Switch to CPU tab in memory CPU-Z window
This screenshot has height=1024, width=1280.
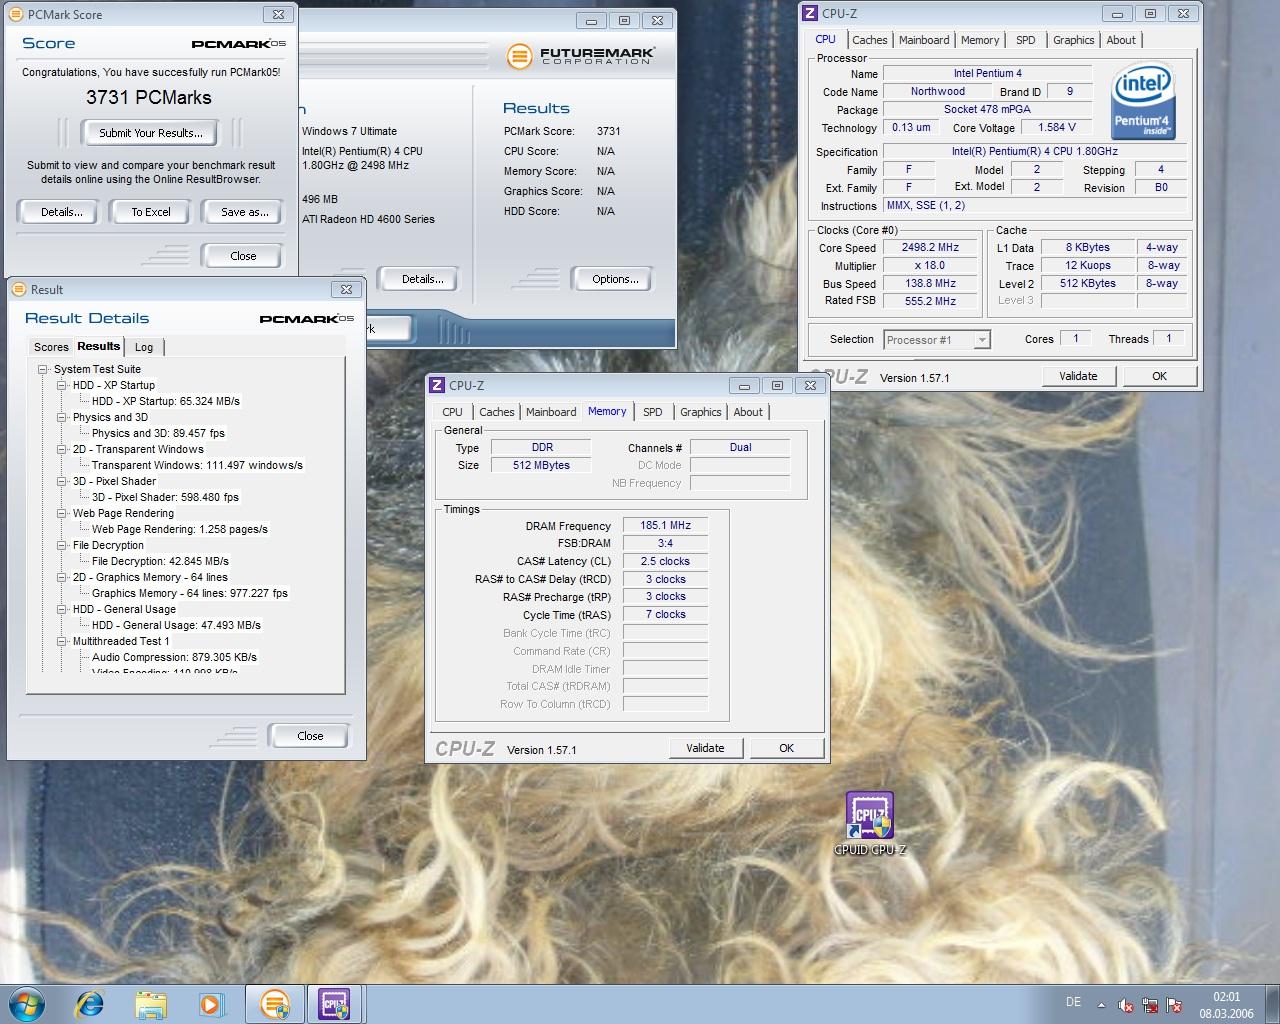click(452, 412)
